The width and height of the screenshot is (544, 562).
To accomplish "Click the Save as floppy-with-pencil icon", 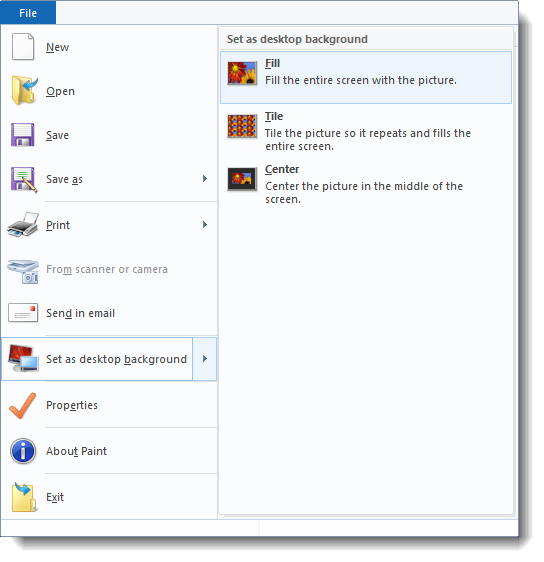I will (x=24, y=179).
